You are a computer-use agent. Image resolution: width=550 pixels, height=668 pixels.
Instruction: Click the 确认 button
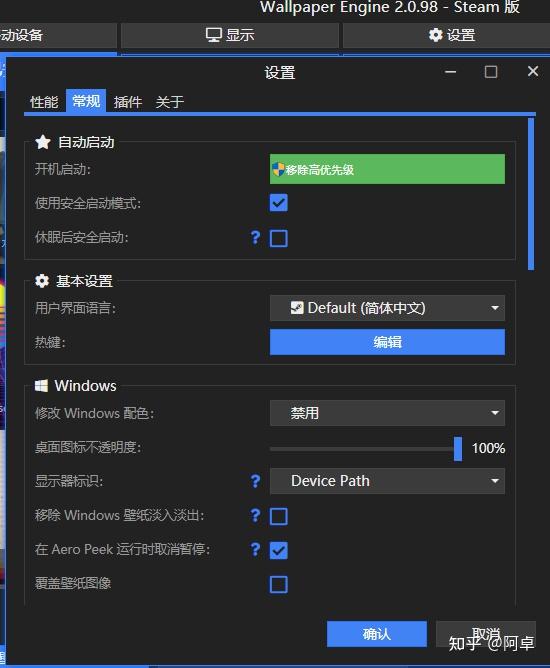377,634
